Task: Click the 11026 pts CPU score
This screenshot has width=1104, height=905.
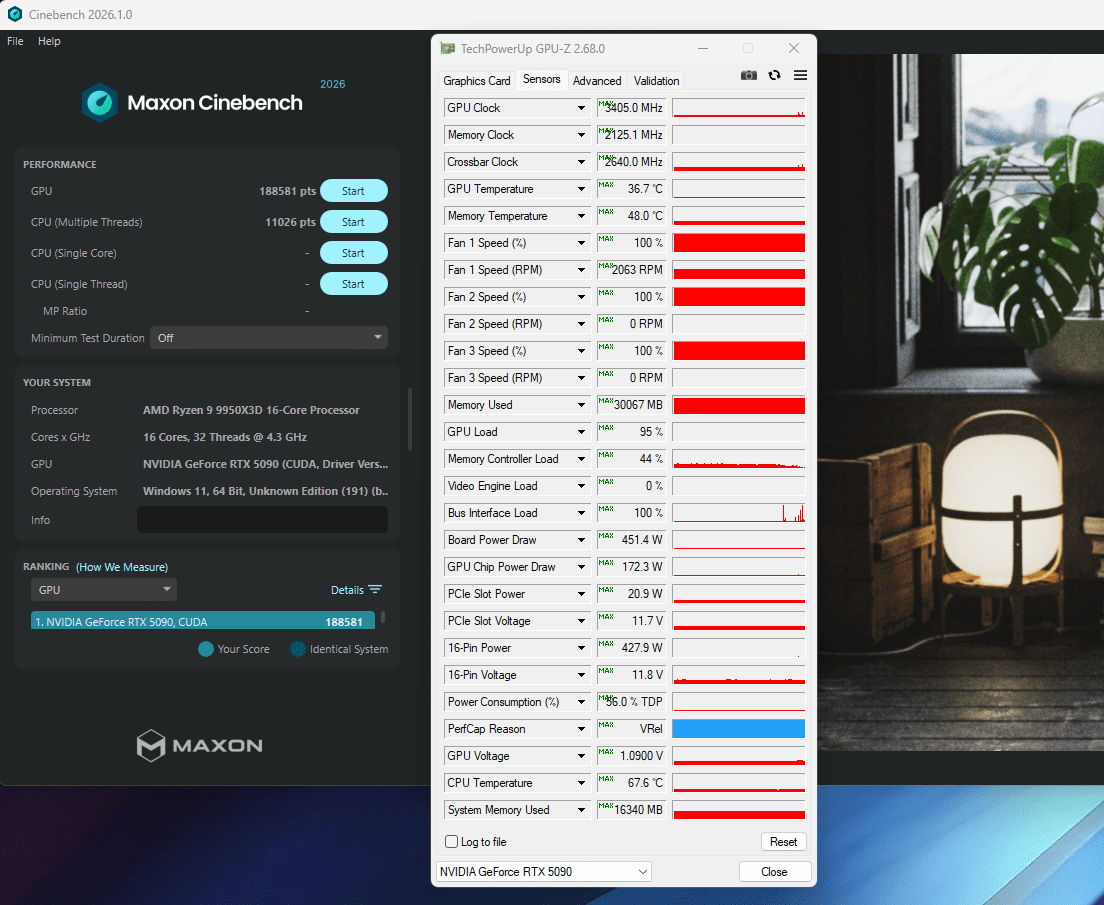Action: pyautogui.click(x=290, y=222)
